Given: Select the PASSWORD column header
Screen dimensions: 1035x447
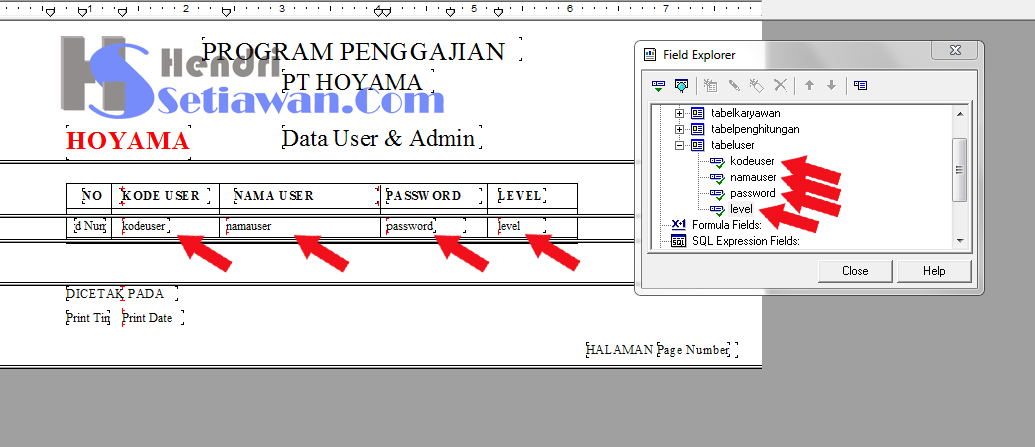Looking at the screenshot, I should (x=434, y=195).
